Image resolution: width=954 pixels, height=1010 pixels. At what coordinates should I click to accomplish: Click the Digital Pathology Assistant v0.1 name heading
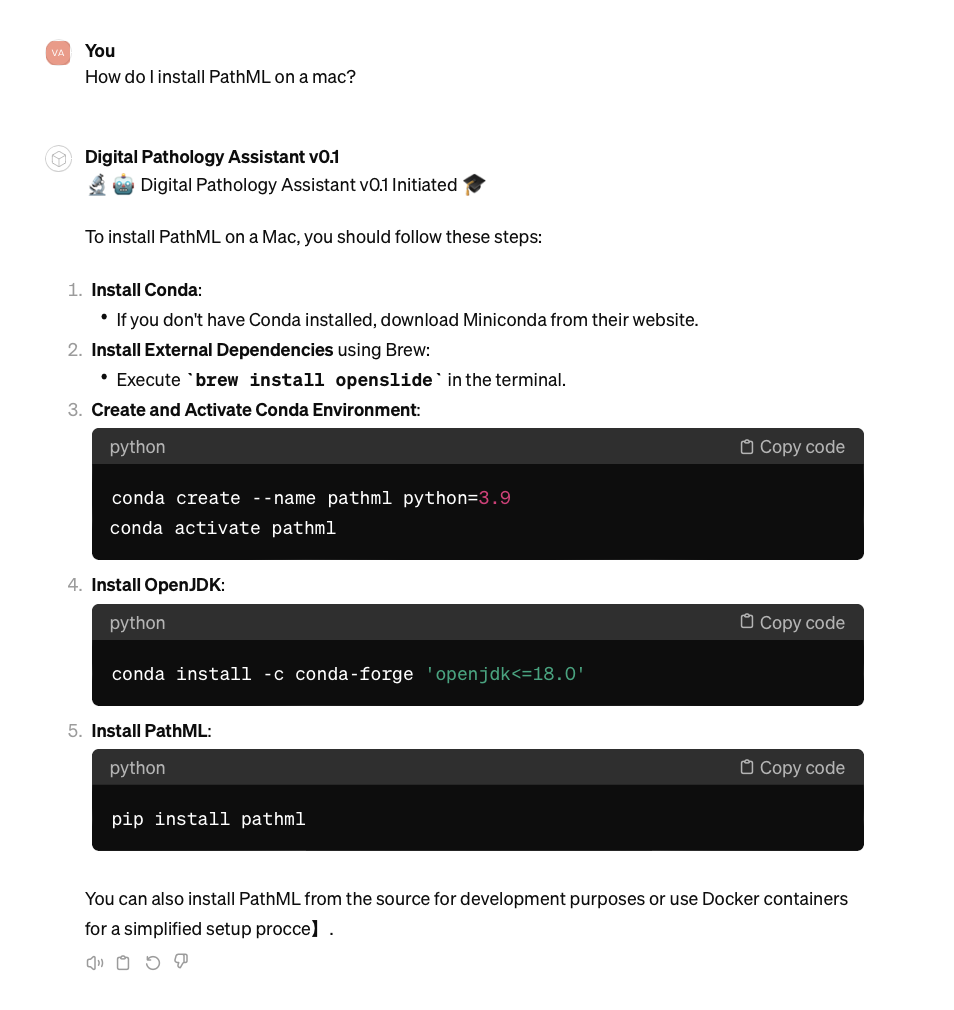click(212, 157)
